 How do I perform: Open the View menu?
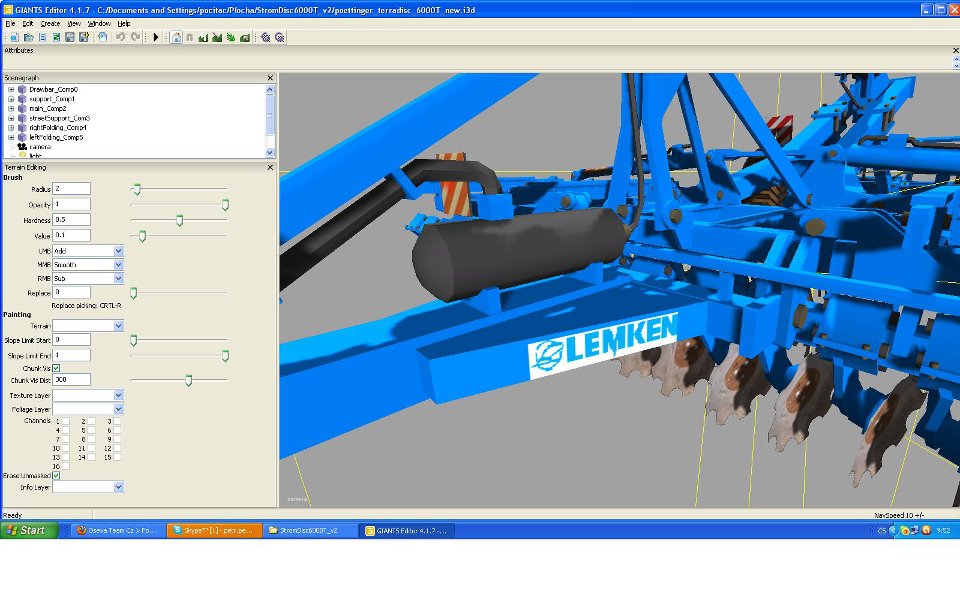(74, 23)
